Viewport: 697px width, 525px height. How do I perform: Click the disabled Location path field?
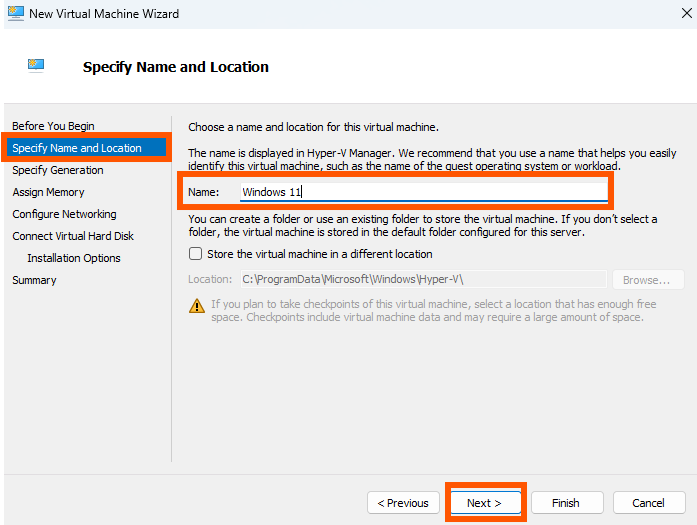pos(424,279)
